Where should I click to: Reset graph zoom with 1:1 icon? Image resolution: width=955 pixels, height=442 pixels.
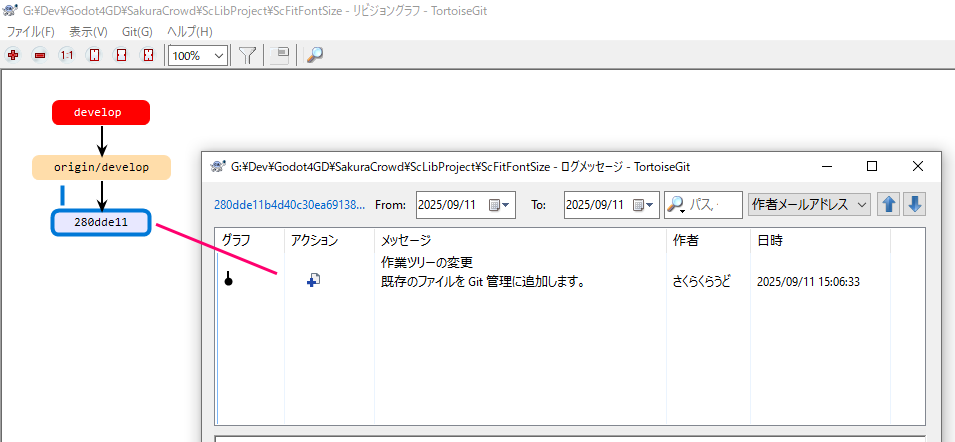(x=67, y=55)
